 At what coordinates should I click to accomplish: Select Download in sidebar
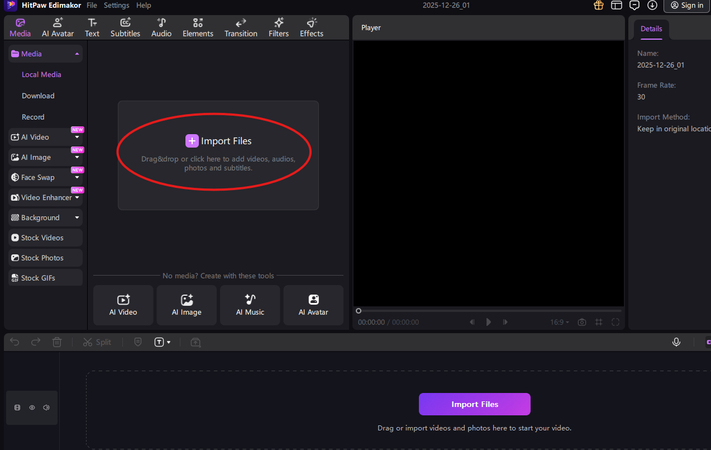coord(38,96)
